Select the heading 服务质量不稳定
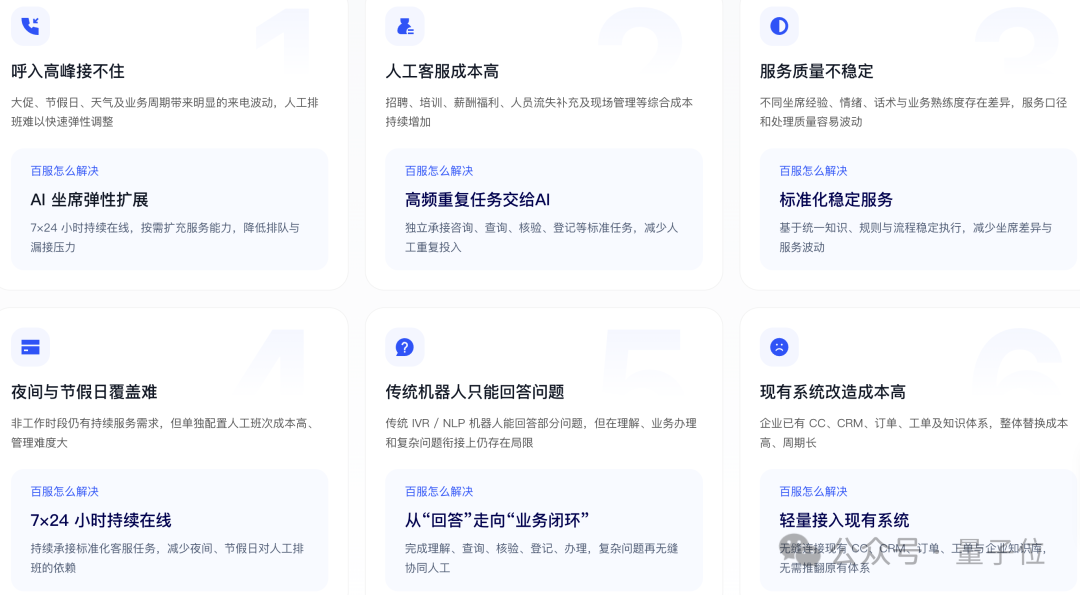The height and width of the screenshot is (595, 1080). [x=816, y=72]
